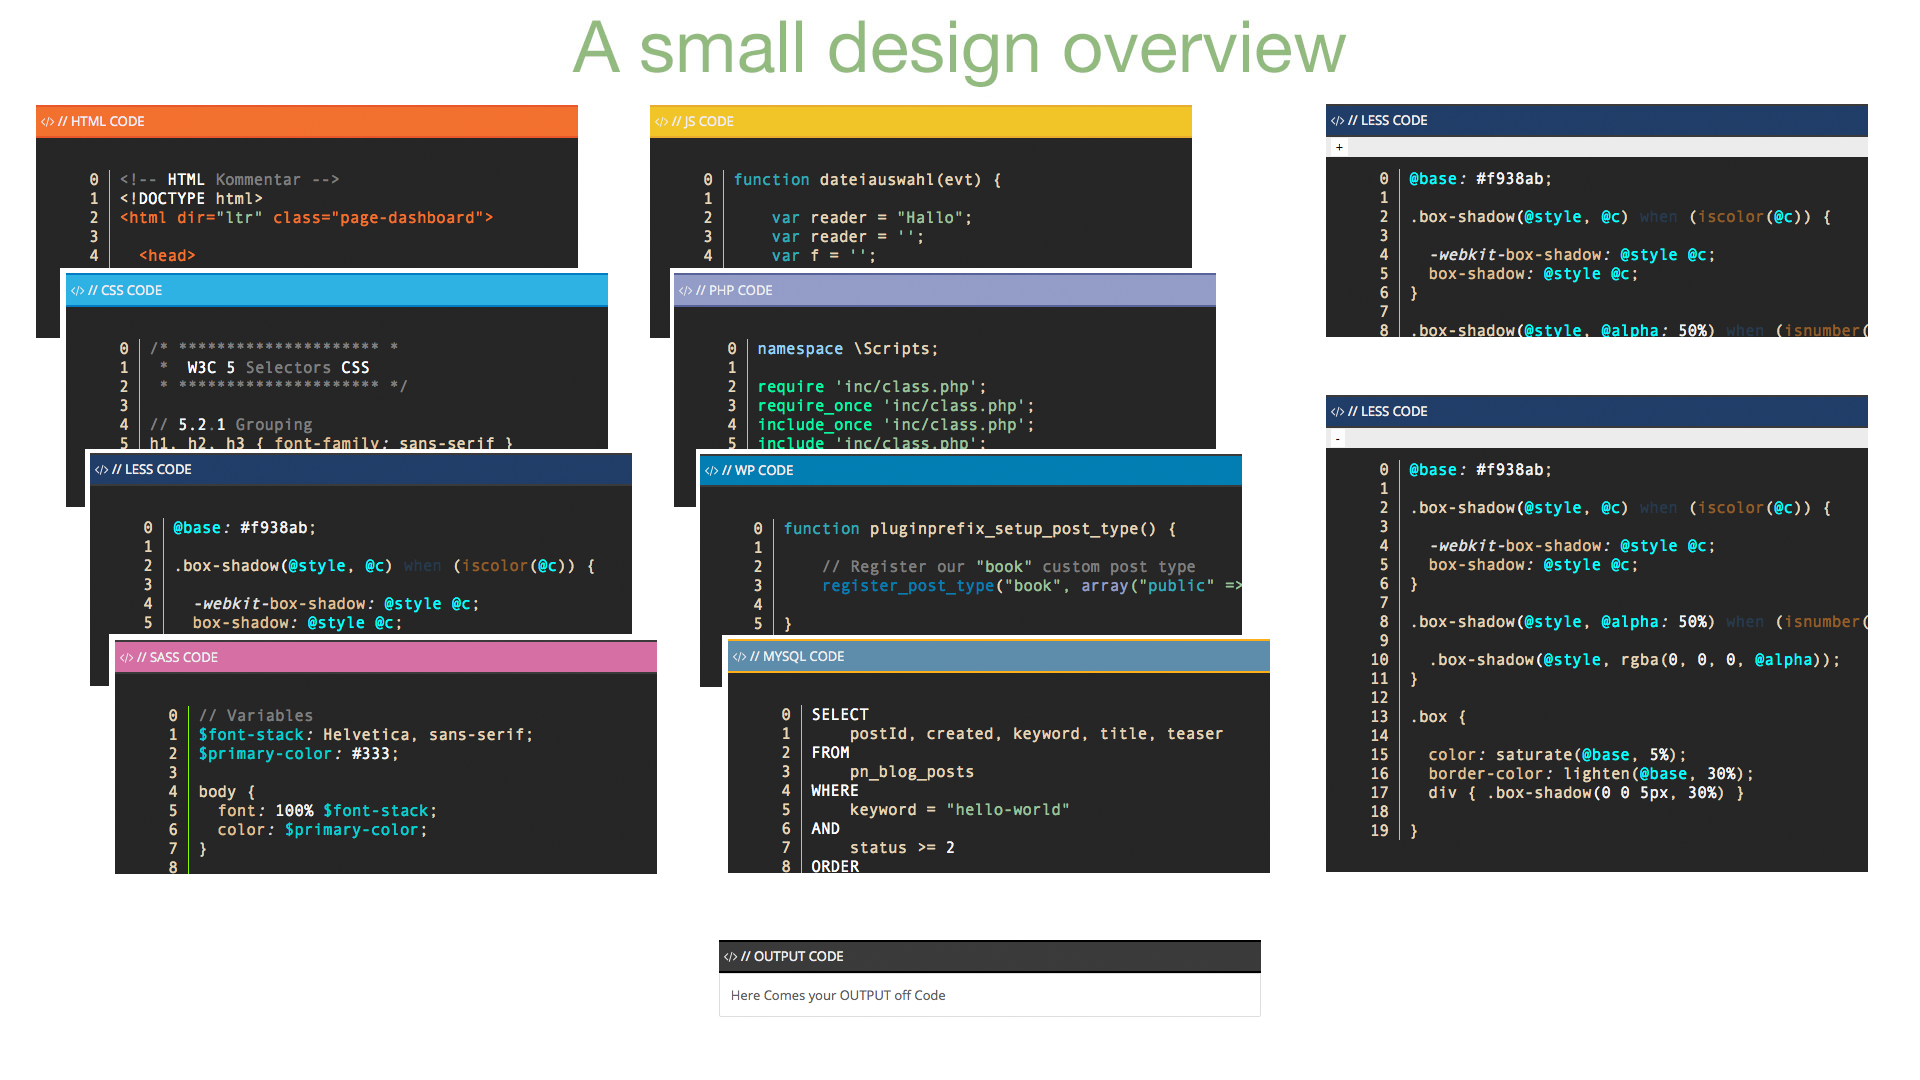Click the WP CODE header label

(x=758, y=471)
